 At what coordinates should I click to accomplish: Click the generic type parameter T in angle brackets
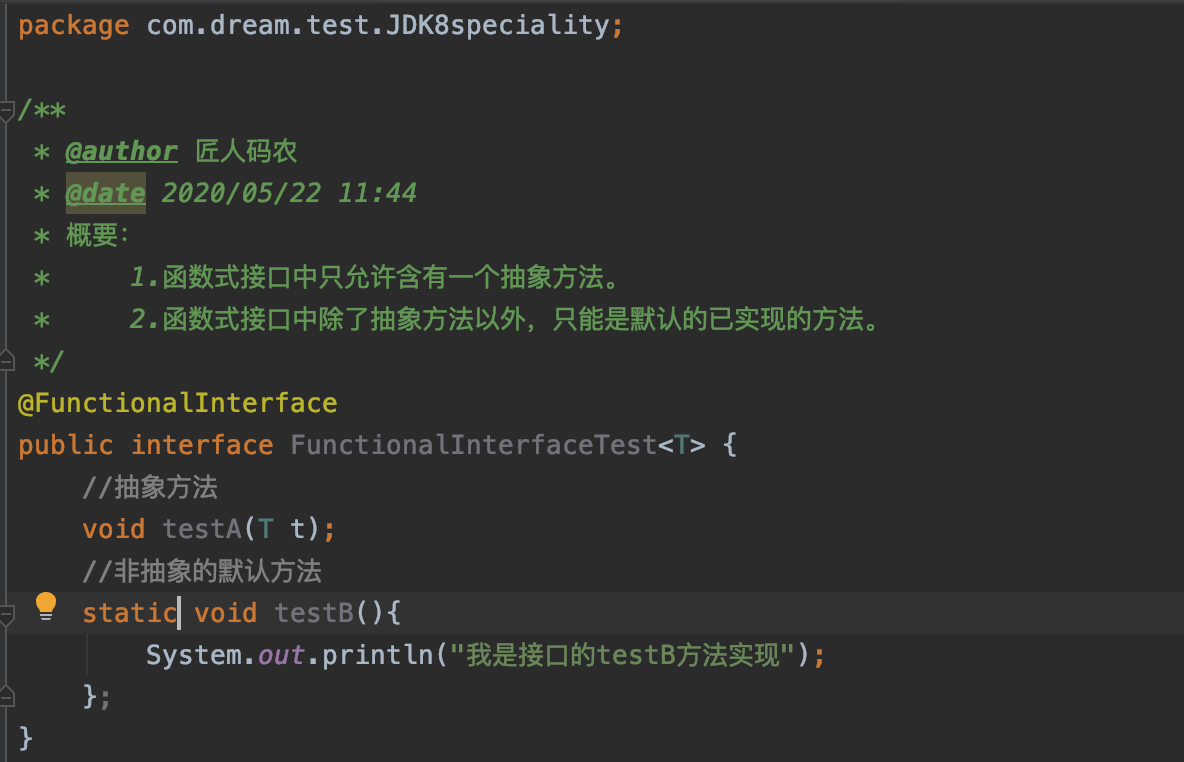[x=681, y=445]
